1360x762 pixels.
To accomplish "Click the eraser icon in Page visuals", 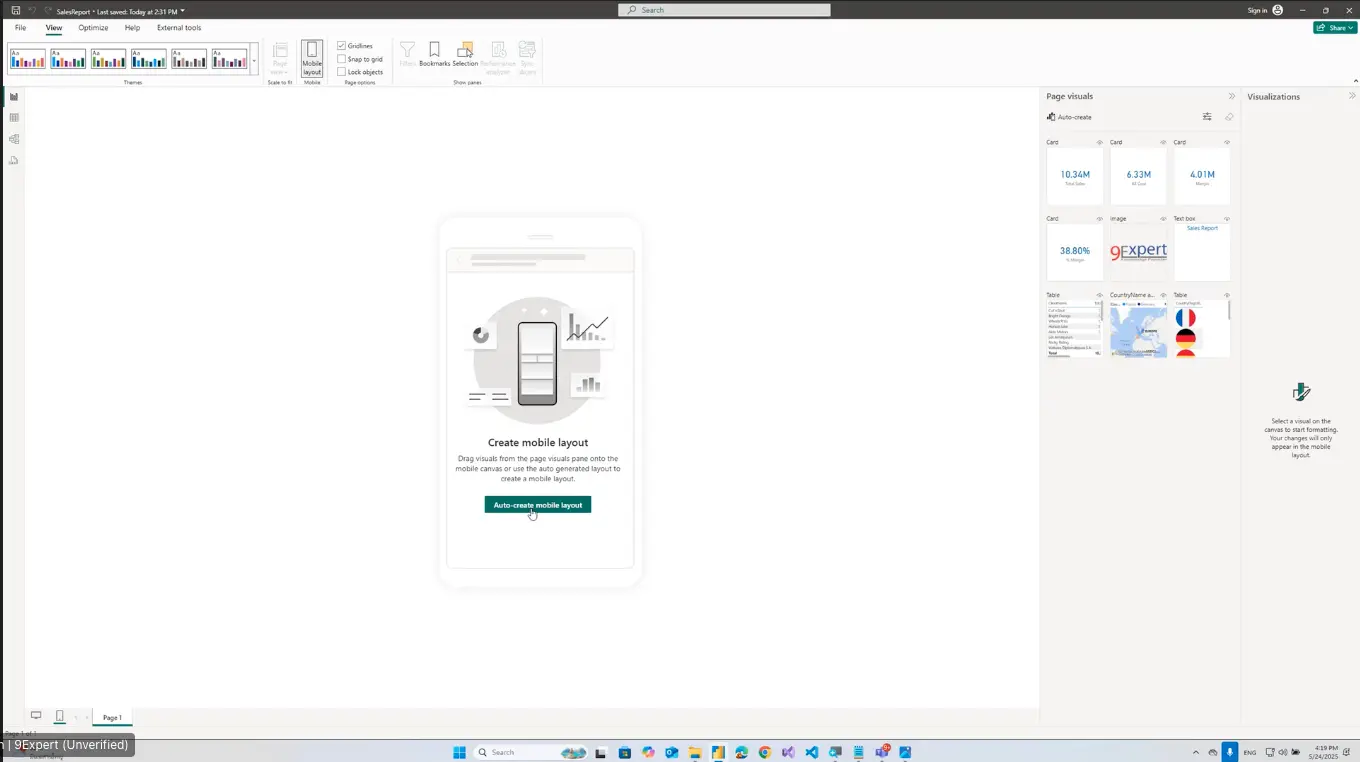I will pos(1229,117).
